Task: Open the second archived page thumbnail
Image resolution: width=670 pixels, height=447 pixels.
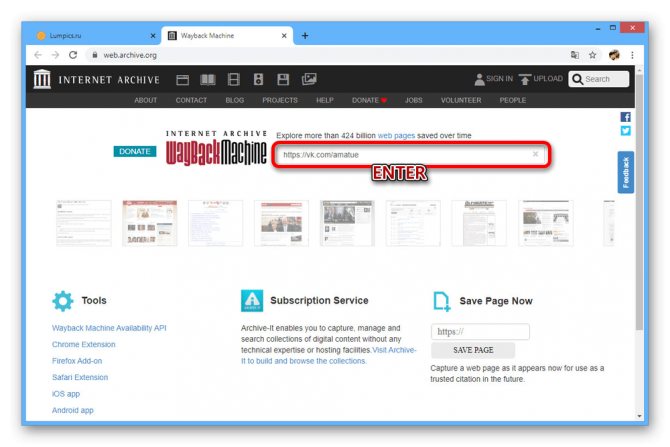Action: (150, 223)
